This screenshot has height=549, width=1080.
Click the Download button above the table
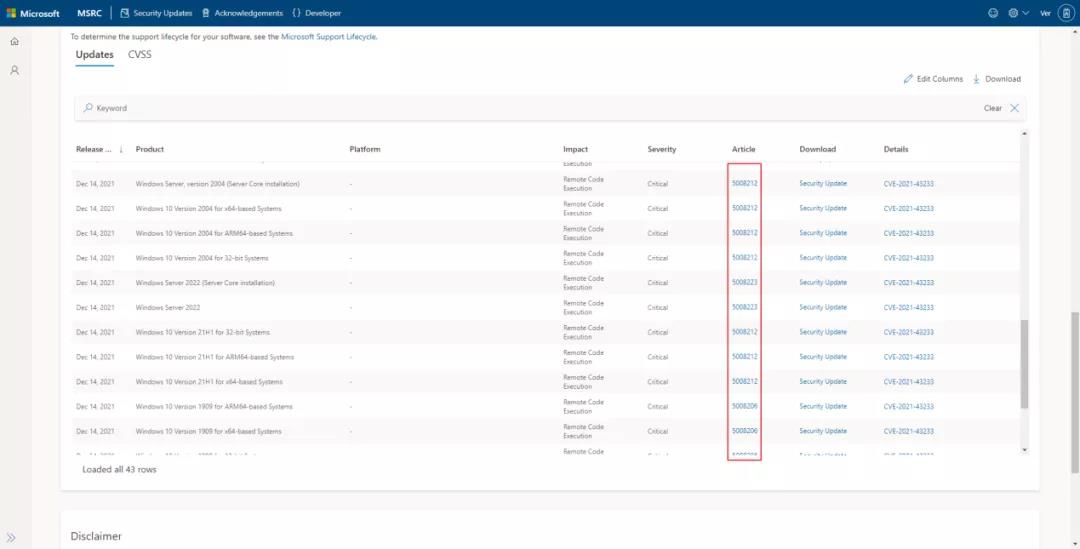997,79
